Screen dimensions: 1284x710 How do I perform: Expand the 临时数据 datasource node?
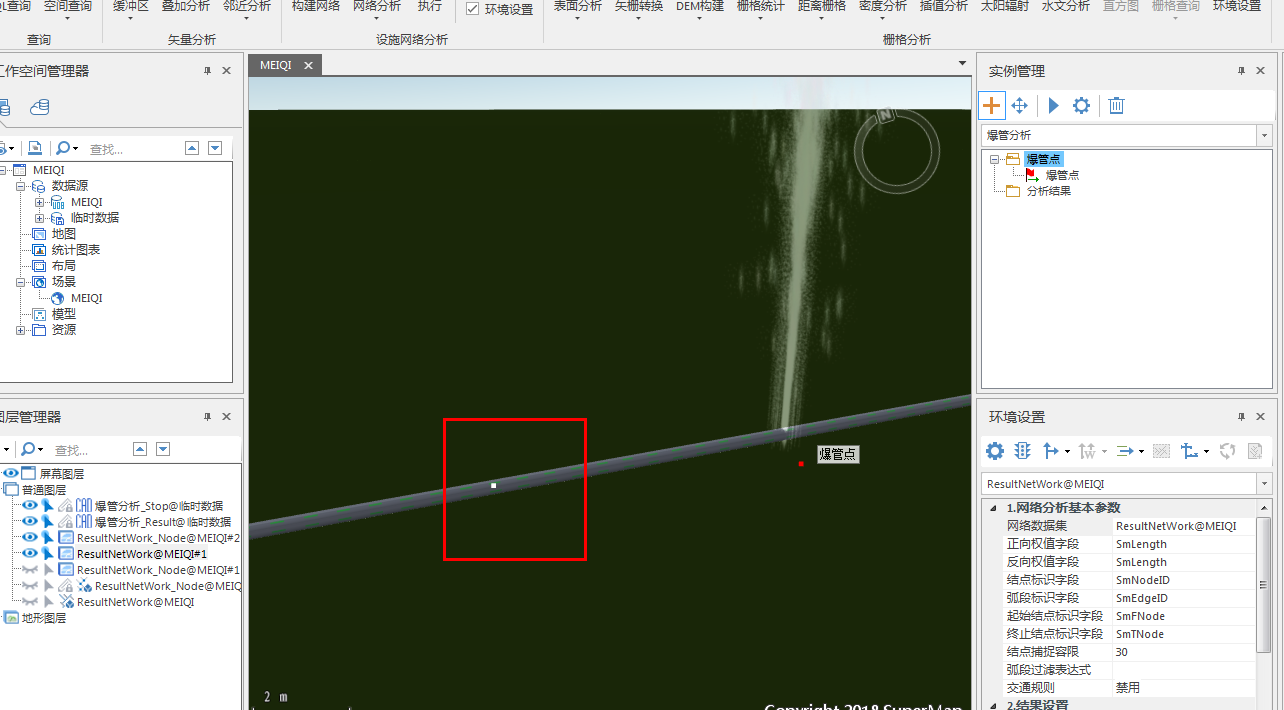[x=39, y=218]
